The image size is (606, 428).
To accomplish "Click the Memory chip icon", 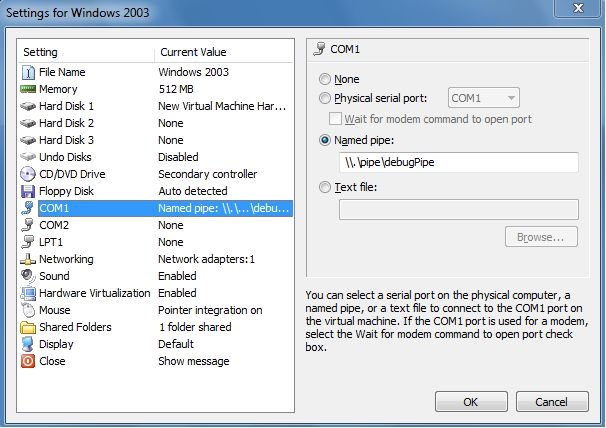I will point(28,89).
